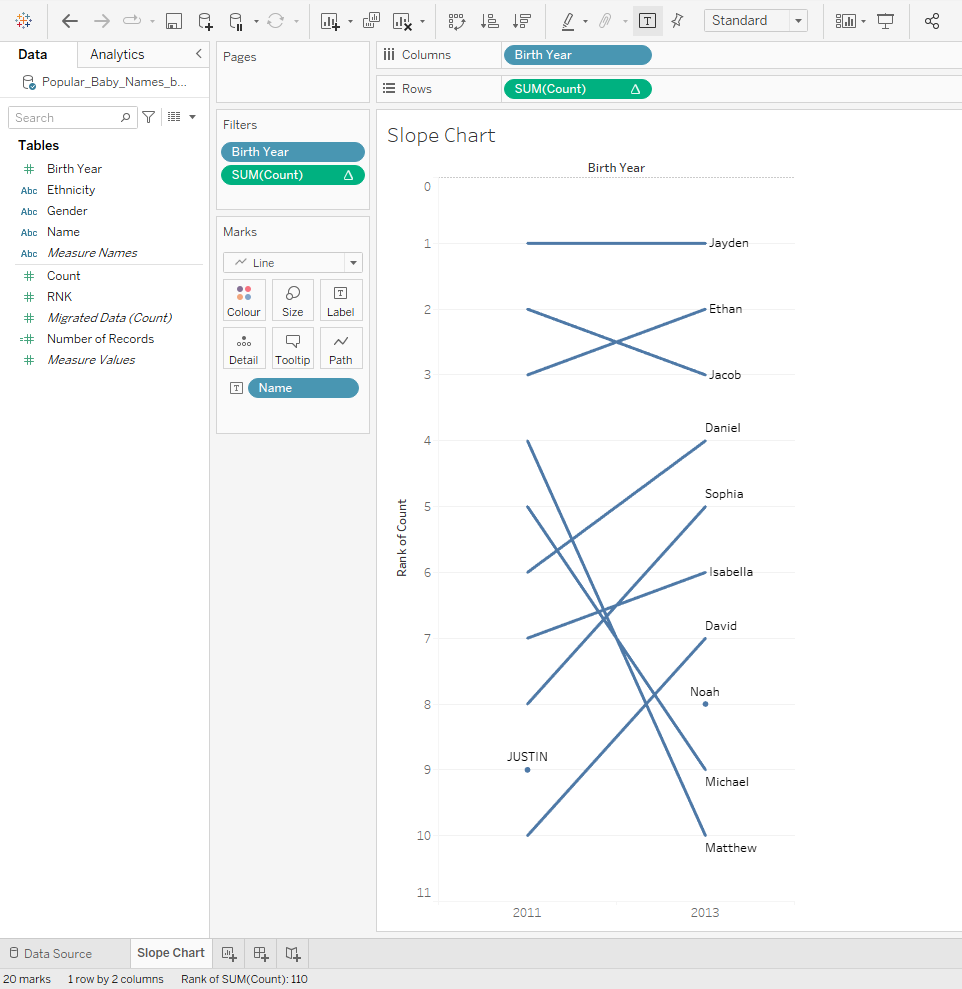Click the Share workbook icon
This screenshot has width=962, height=989.
(x=932, y=21)
